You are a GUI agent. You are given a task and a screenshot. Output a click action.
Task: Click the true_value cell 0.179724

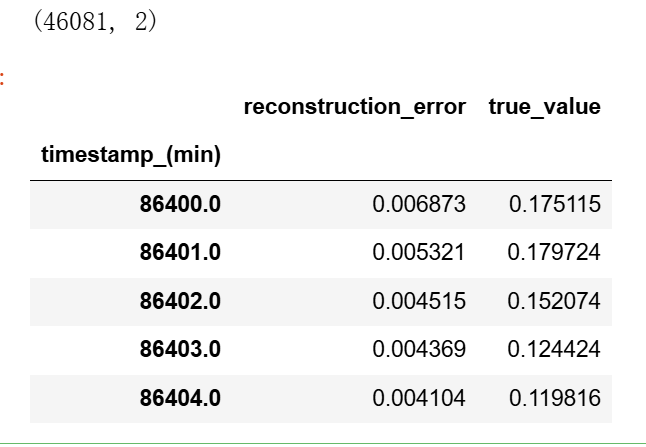[554, 252]
